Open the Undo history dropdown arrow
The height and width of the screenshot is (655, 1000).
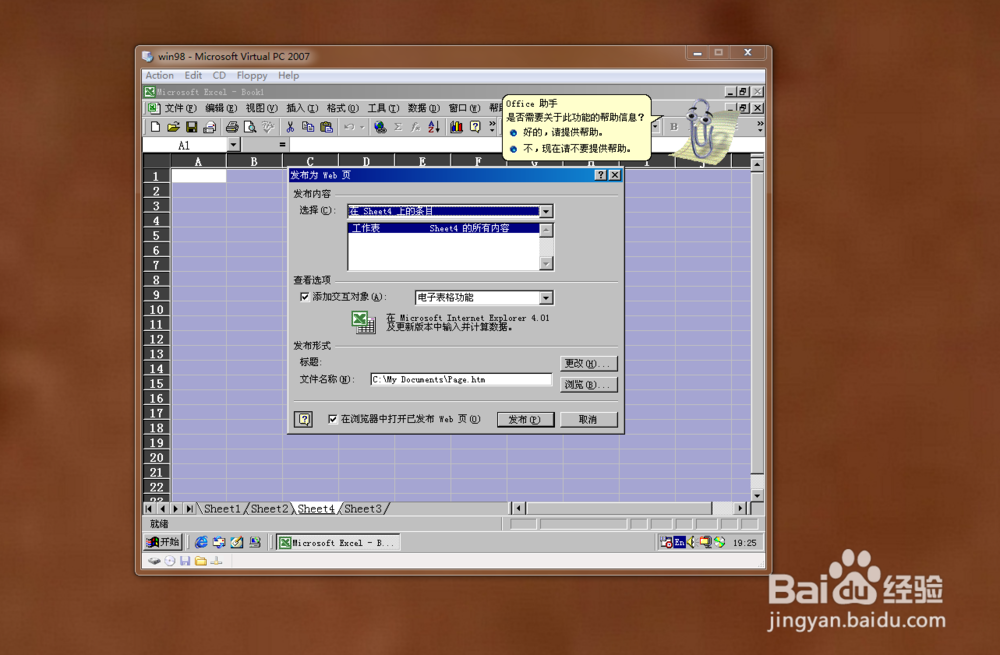coord(362,127)
